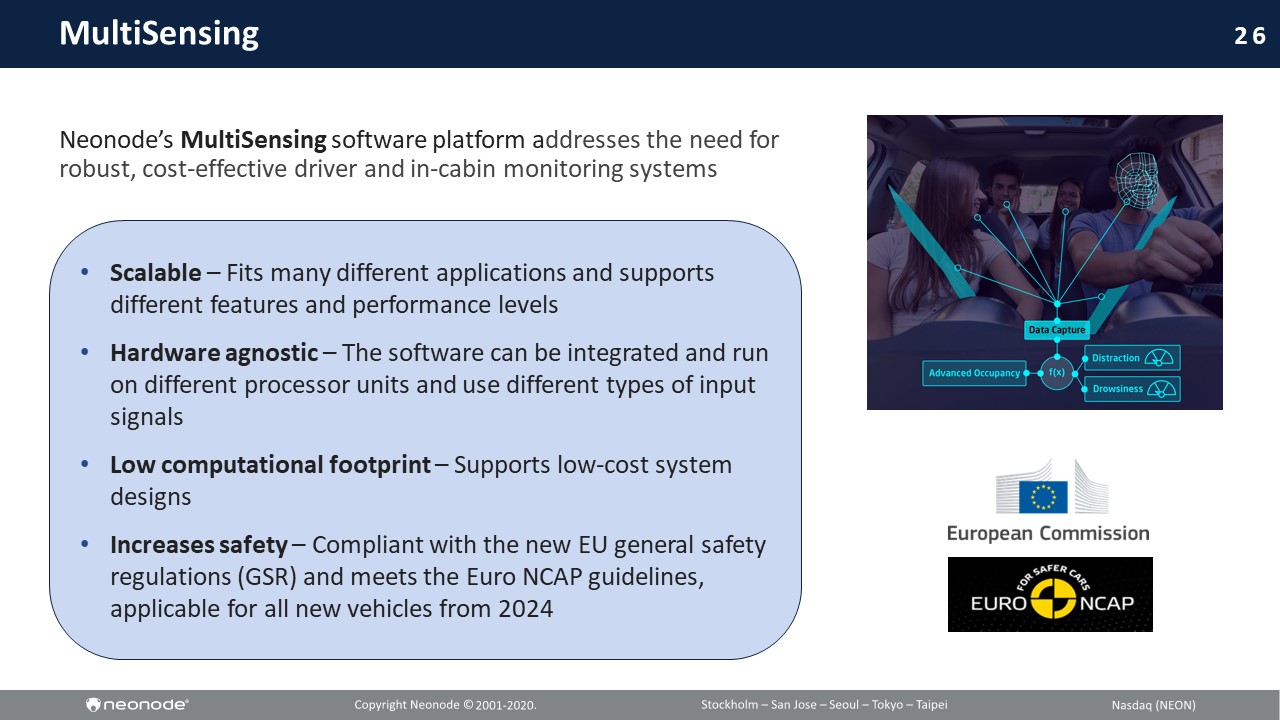This screenshot has height=720, width=1280.
Task: Click the MultiSensing slide title
Action: [159, 34]
